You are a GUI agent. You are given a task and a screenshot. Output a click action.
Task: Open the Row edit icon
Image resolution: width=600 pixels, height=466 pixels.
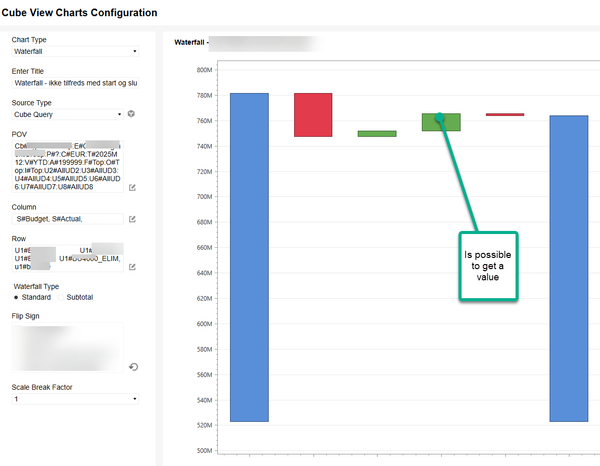(x=132, y=266)
